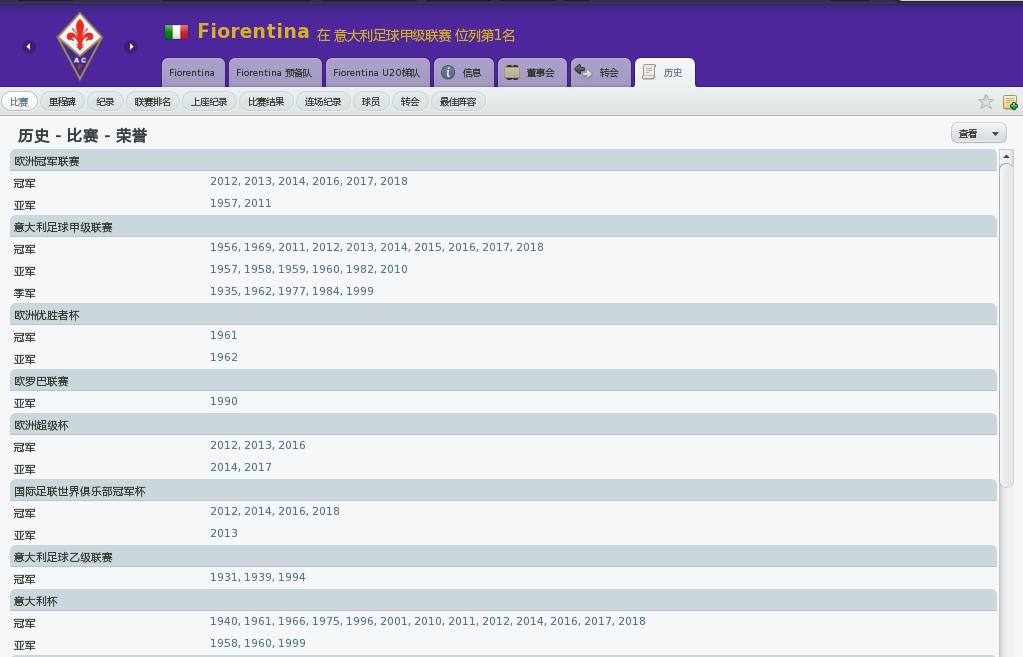The height and width of the screenshot is (657, 1023).
Task: Click 意大利杯 section header
Action: tap(503, 601)
